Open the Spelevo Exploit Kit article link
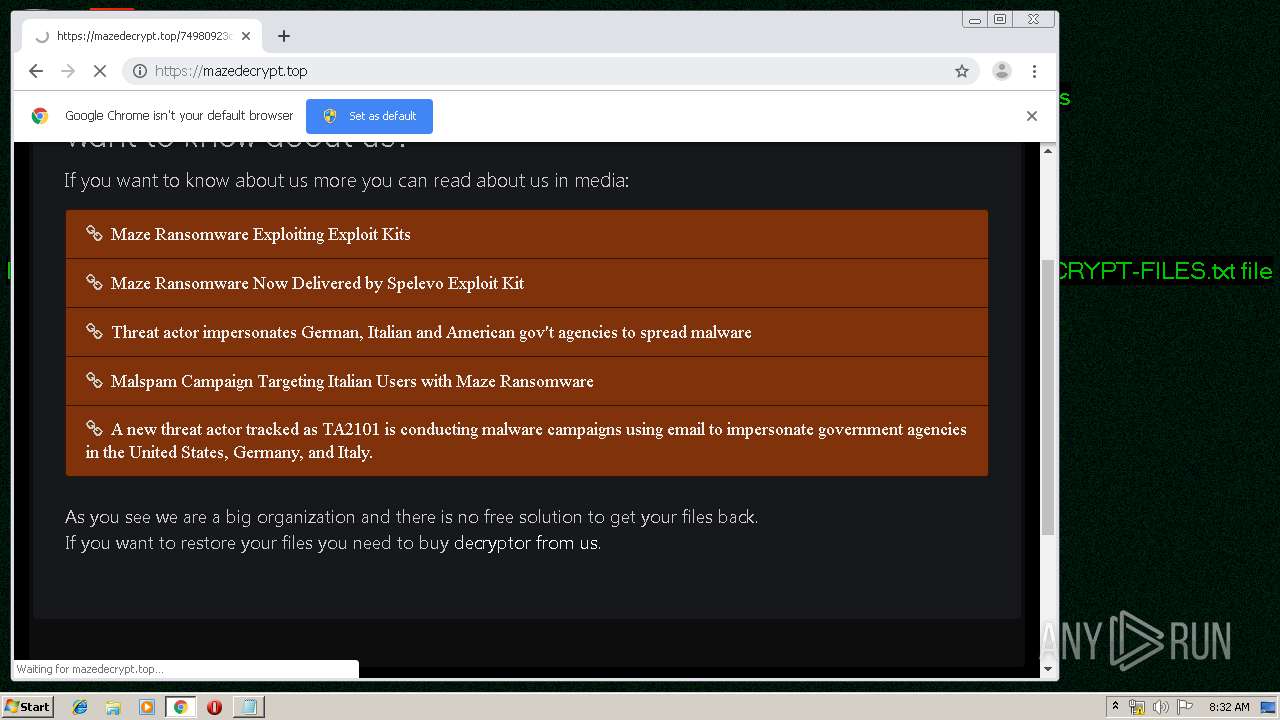The image size is (1280, 720). point(527,283)
